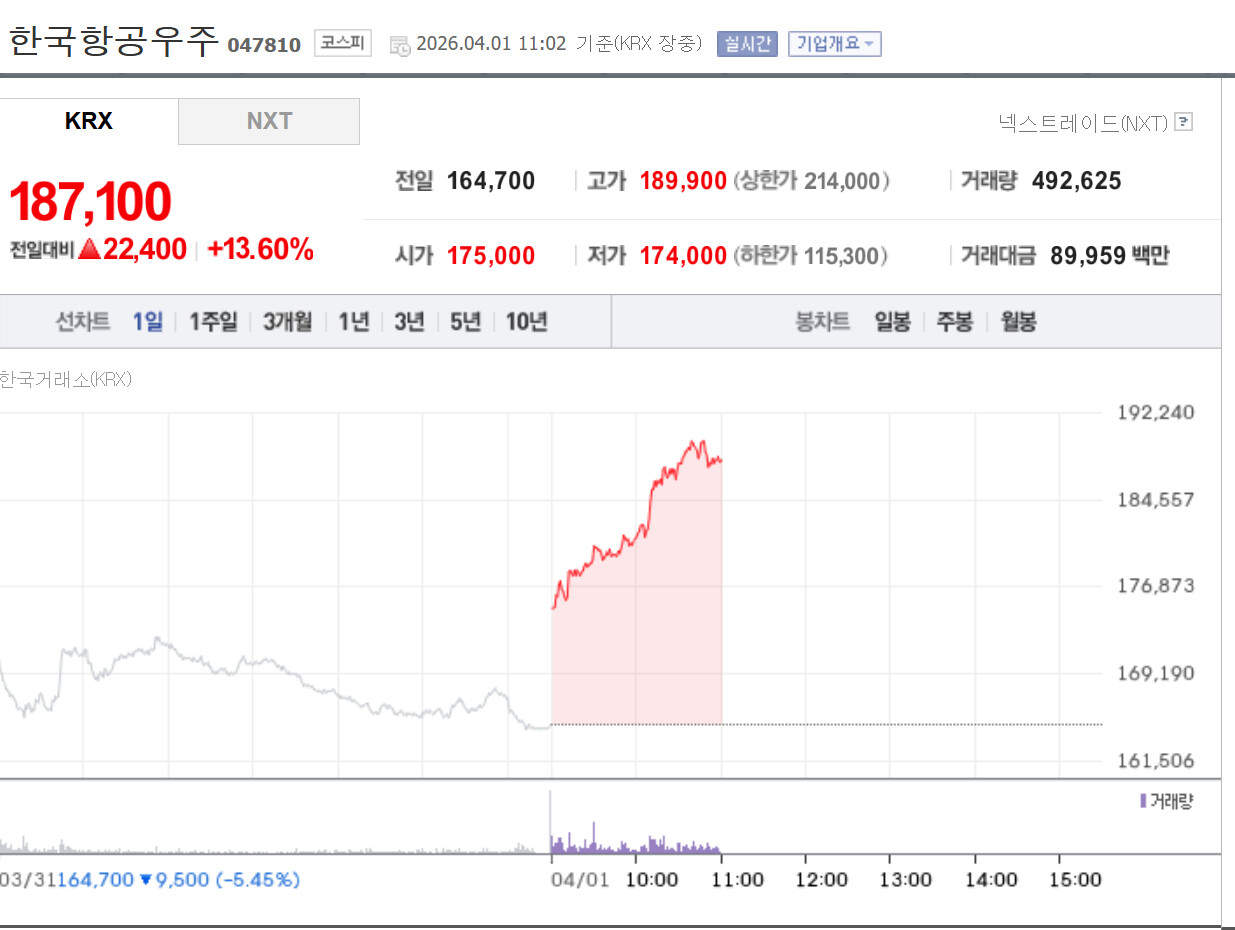Select 10년 line chart period
This screenshot has width=1235, height=930.
pyautogui.click(x=527, y=322)
